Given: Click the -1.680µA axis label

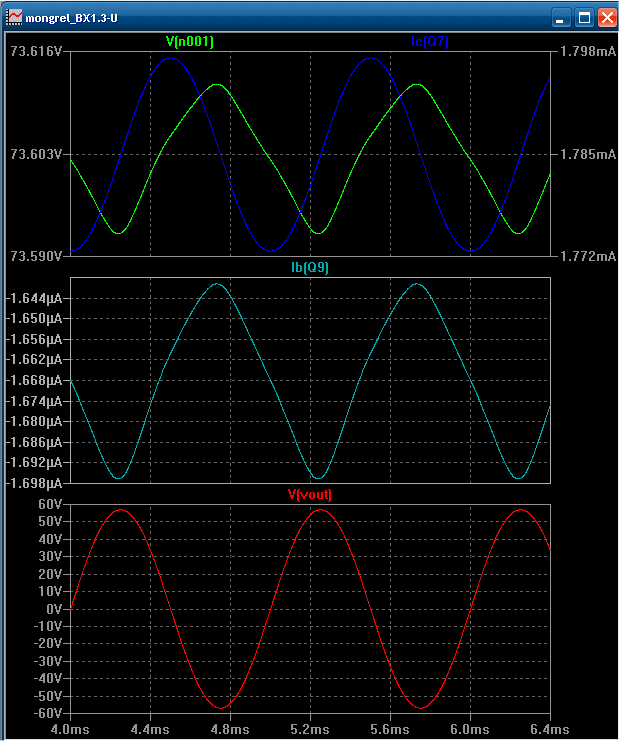Looking at the screenshot, I should (x=34, y=422).
